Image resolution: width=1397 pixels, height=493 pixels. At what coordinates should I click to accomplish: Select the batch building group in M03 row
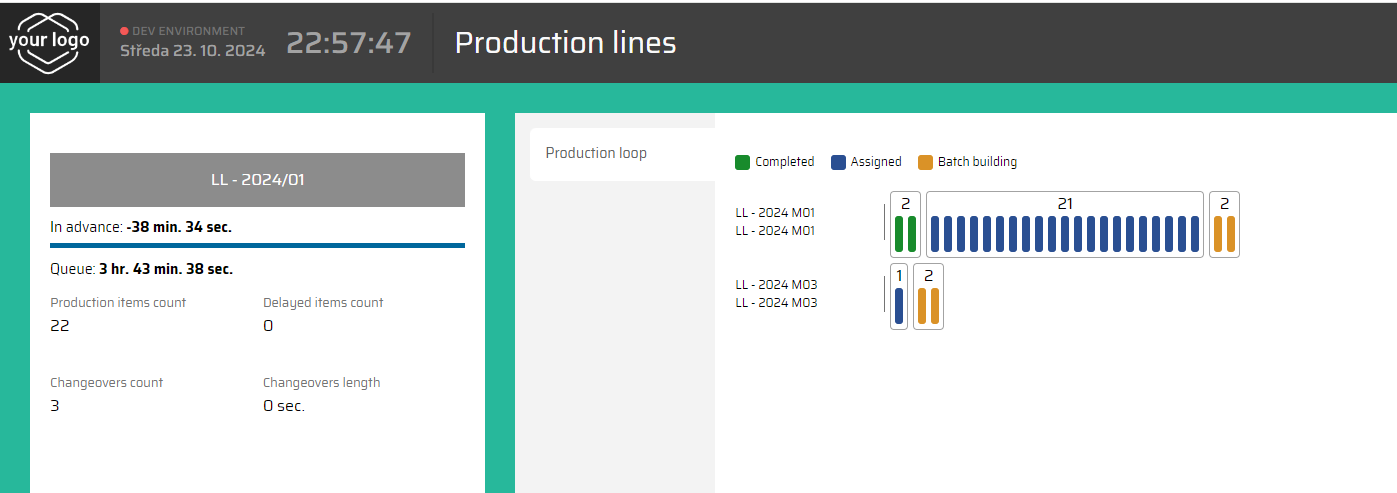pyautogui.click(x=928, y=296)
